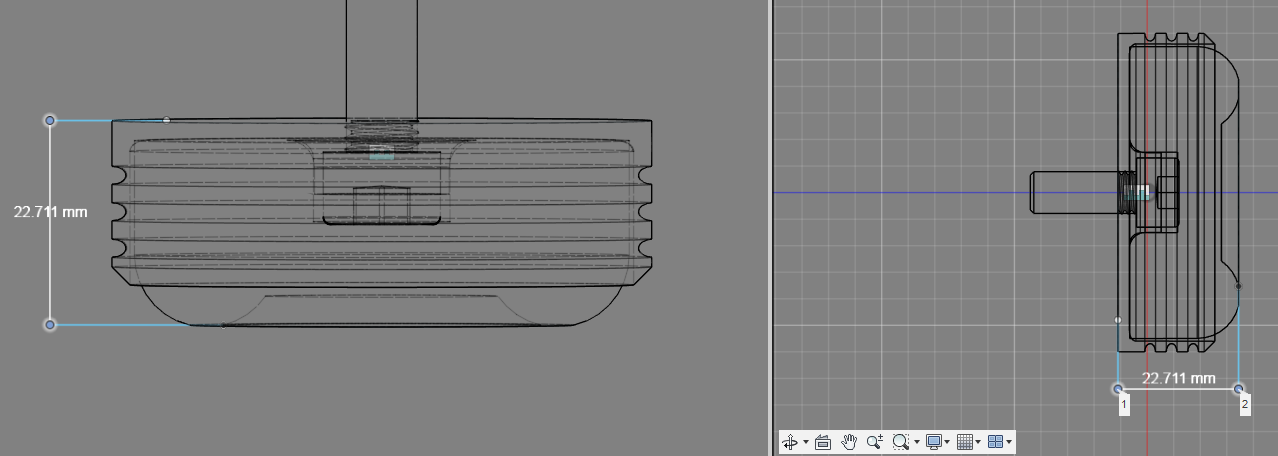
Task: Click the 22.711 mm label in left viewport
Action: [x=51, y=212]
